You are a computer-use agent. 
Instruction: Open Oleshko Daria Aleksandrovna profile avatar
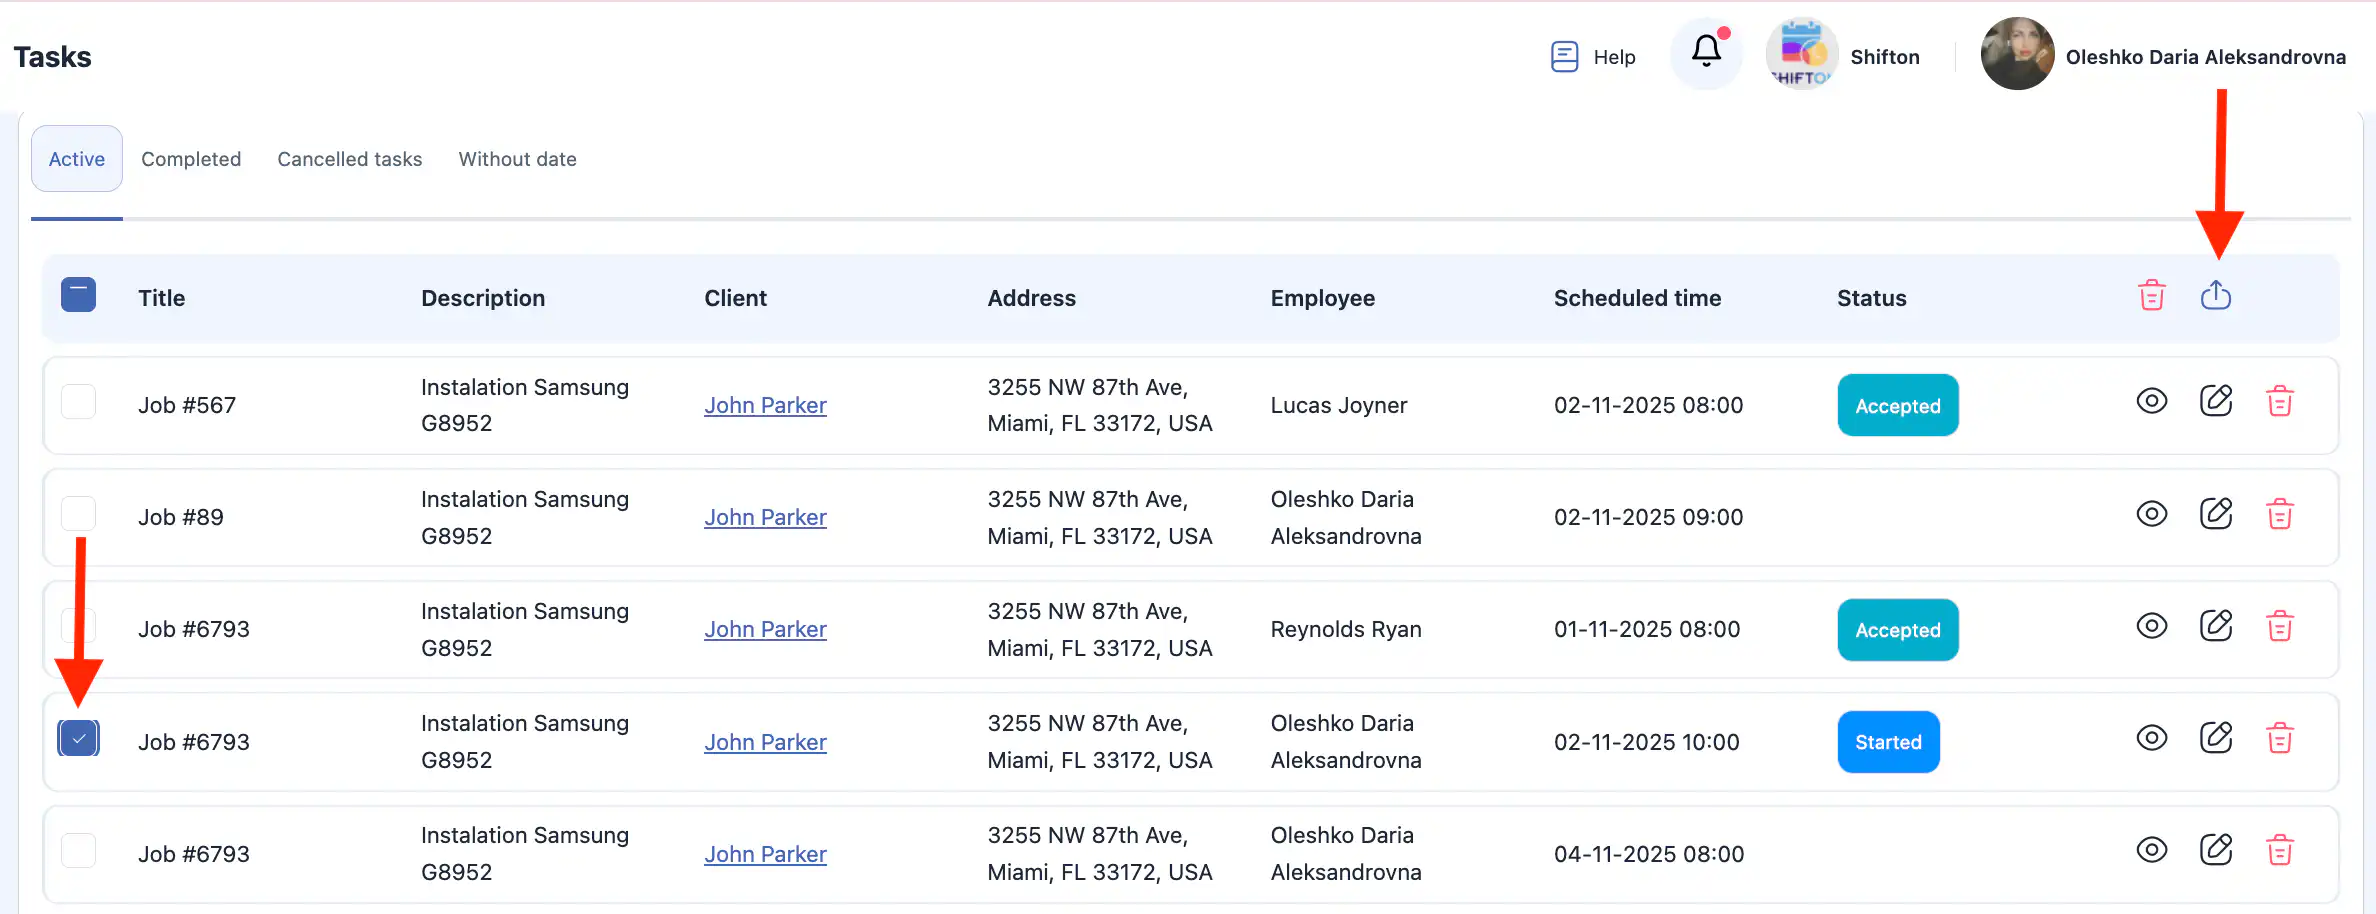[2017, 55]
